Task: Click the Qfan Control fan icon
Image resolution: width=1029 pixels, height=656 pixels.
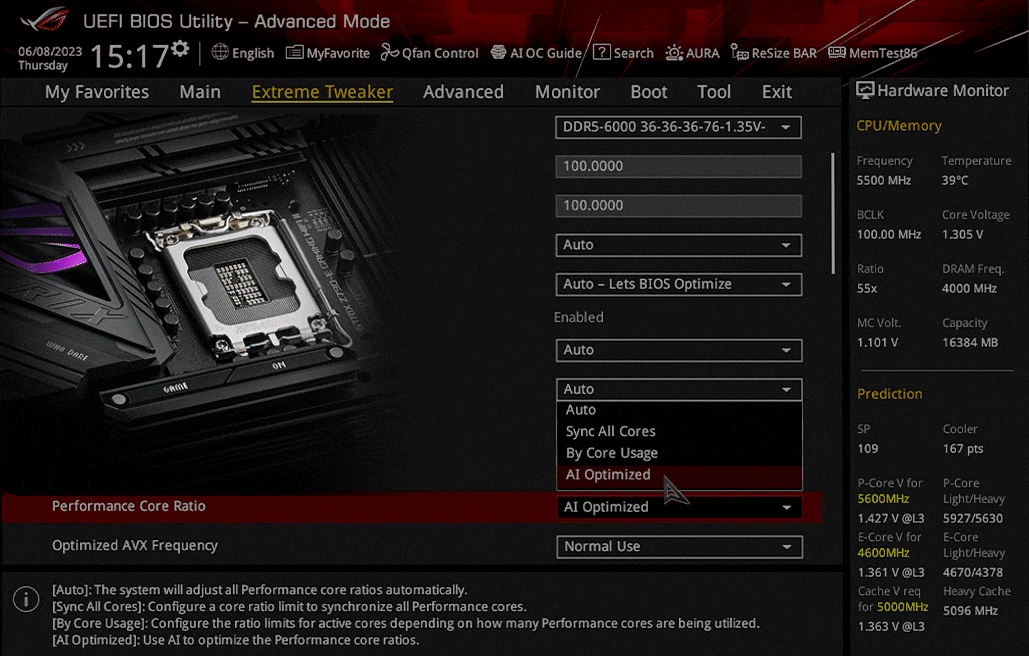Action: 390,52
